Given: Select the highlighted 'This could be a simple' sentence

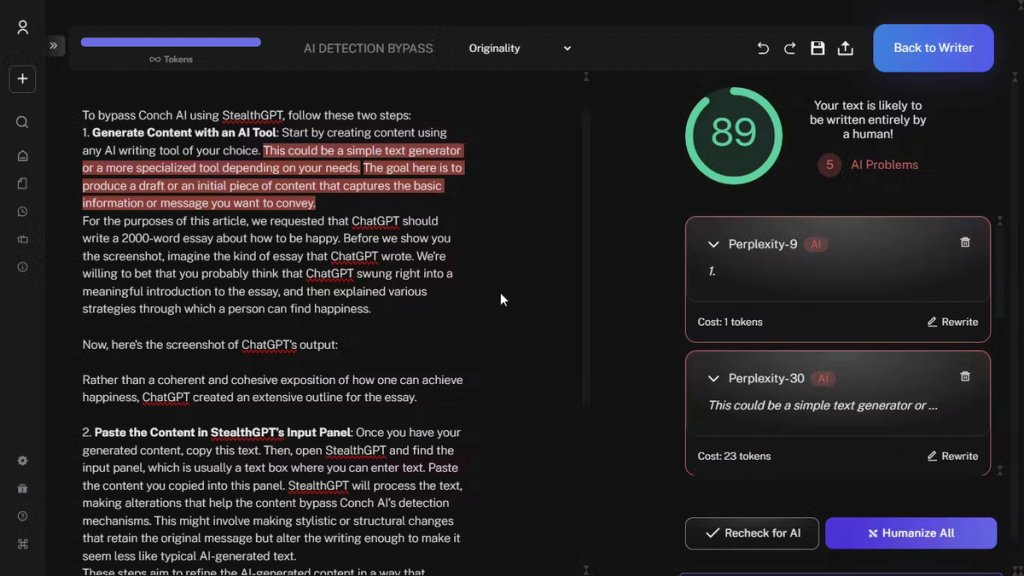Looking at the screenshot, I should coord(272,159).
